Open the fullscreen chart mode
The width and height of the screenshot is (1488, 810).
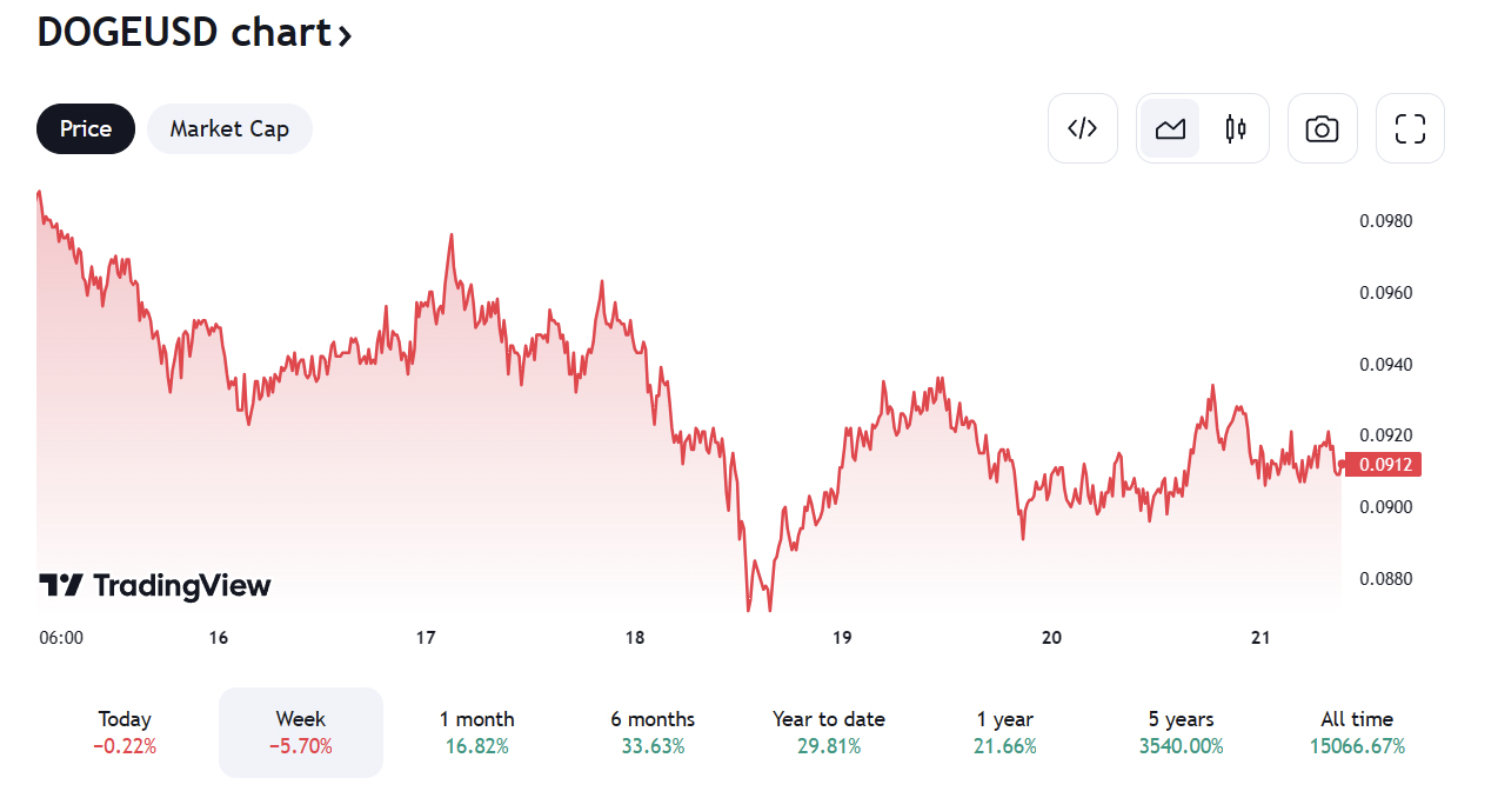click(1410, 128)
